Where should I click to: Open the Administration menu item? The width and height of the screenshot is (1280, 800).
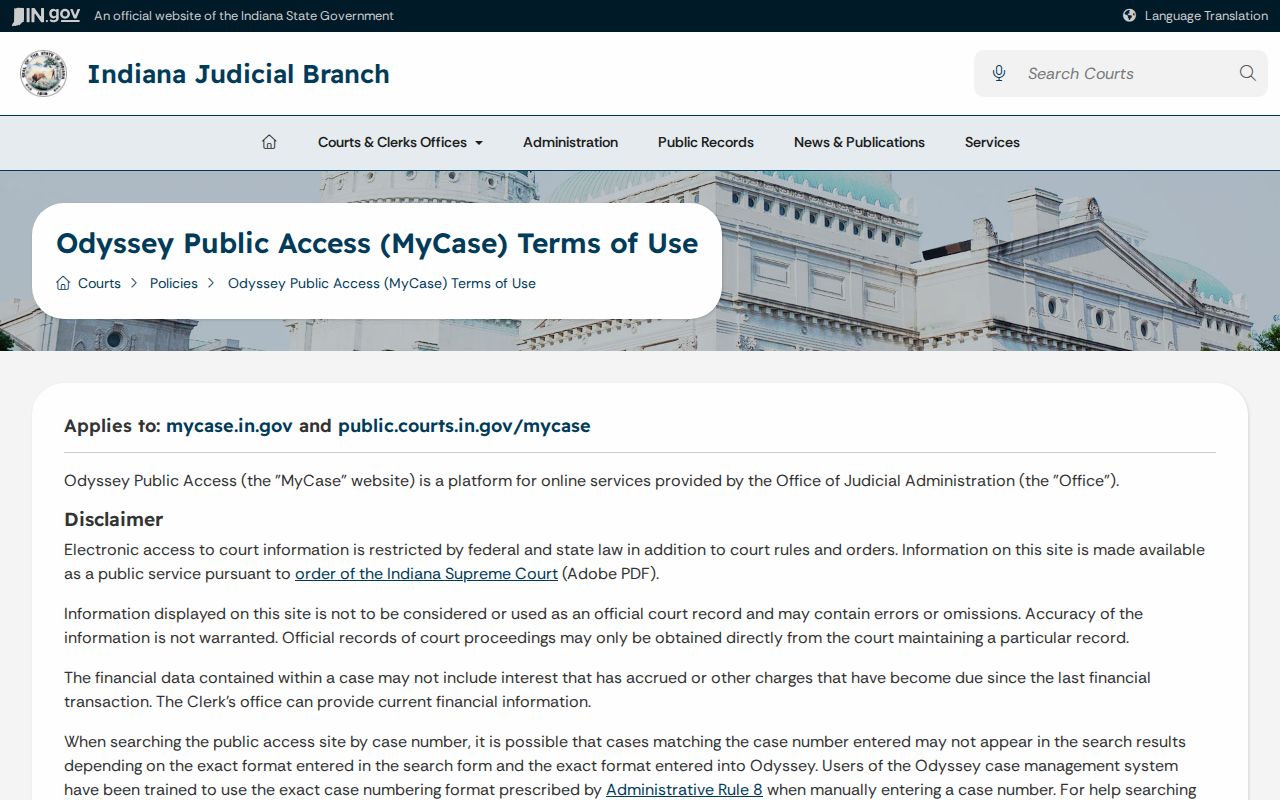(570, 142)
